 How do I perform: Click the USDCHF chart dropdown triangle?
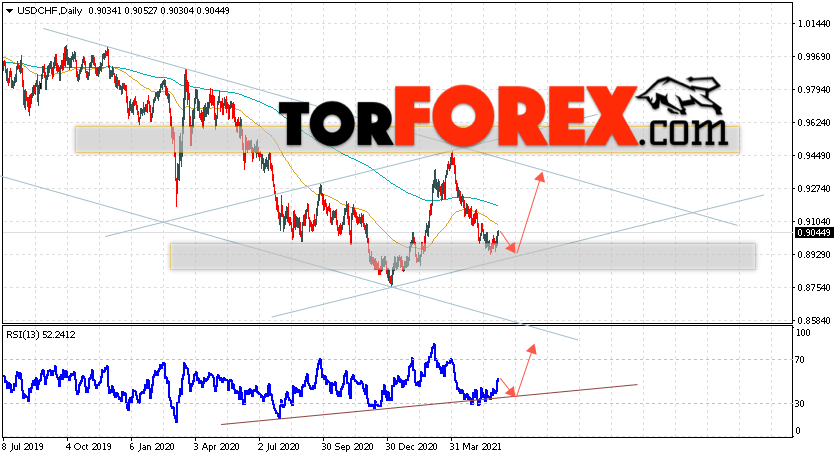(x=9, y=11)
